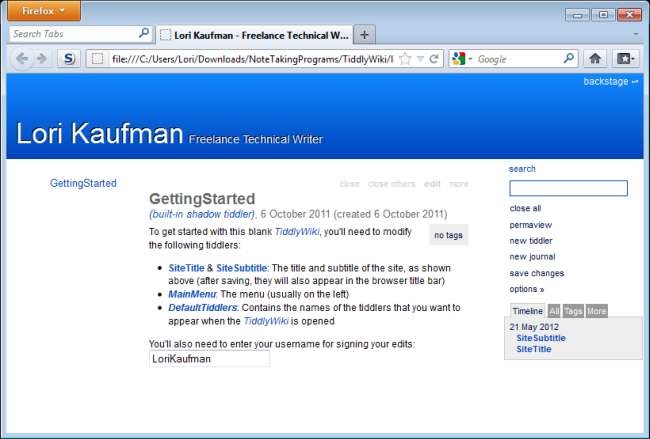Click the GettingStarted tiddler heading
The width and height of the screenshot is (650, 439).
pyautogui.click(x=202, y=199)
